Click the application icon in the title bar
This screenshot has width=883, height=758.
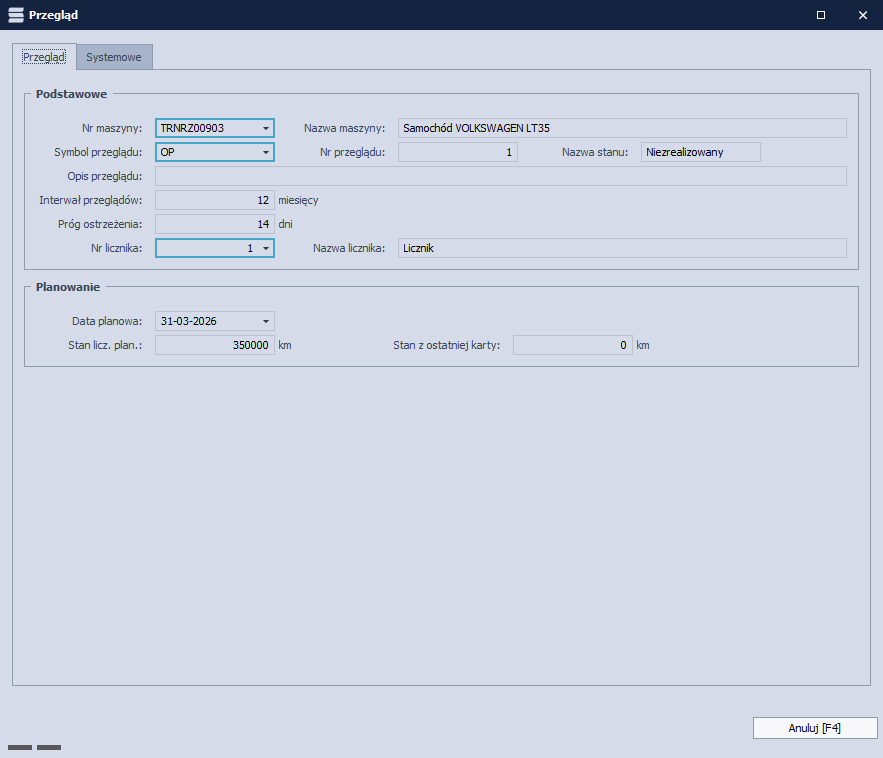[15, 15]
